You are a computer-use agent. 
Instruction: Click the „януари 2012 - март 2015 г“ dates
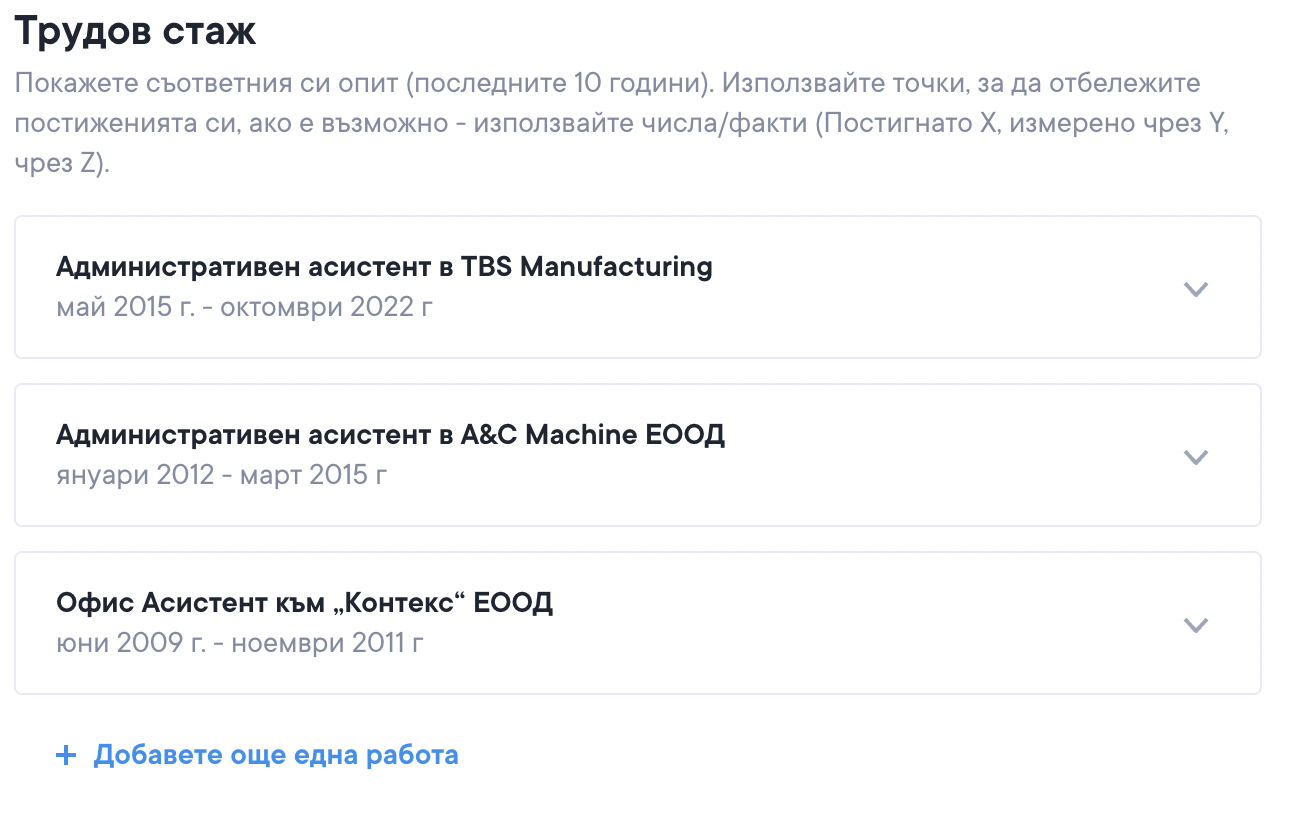[x=221, y=474]
